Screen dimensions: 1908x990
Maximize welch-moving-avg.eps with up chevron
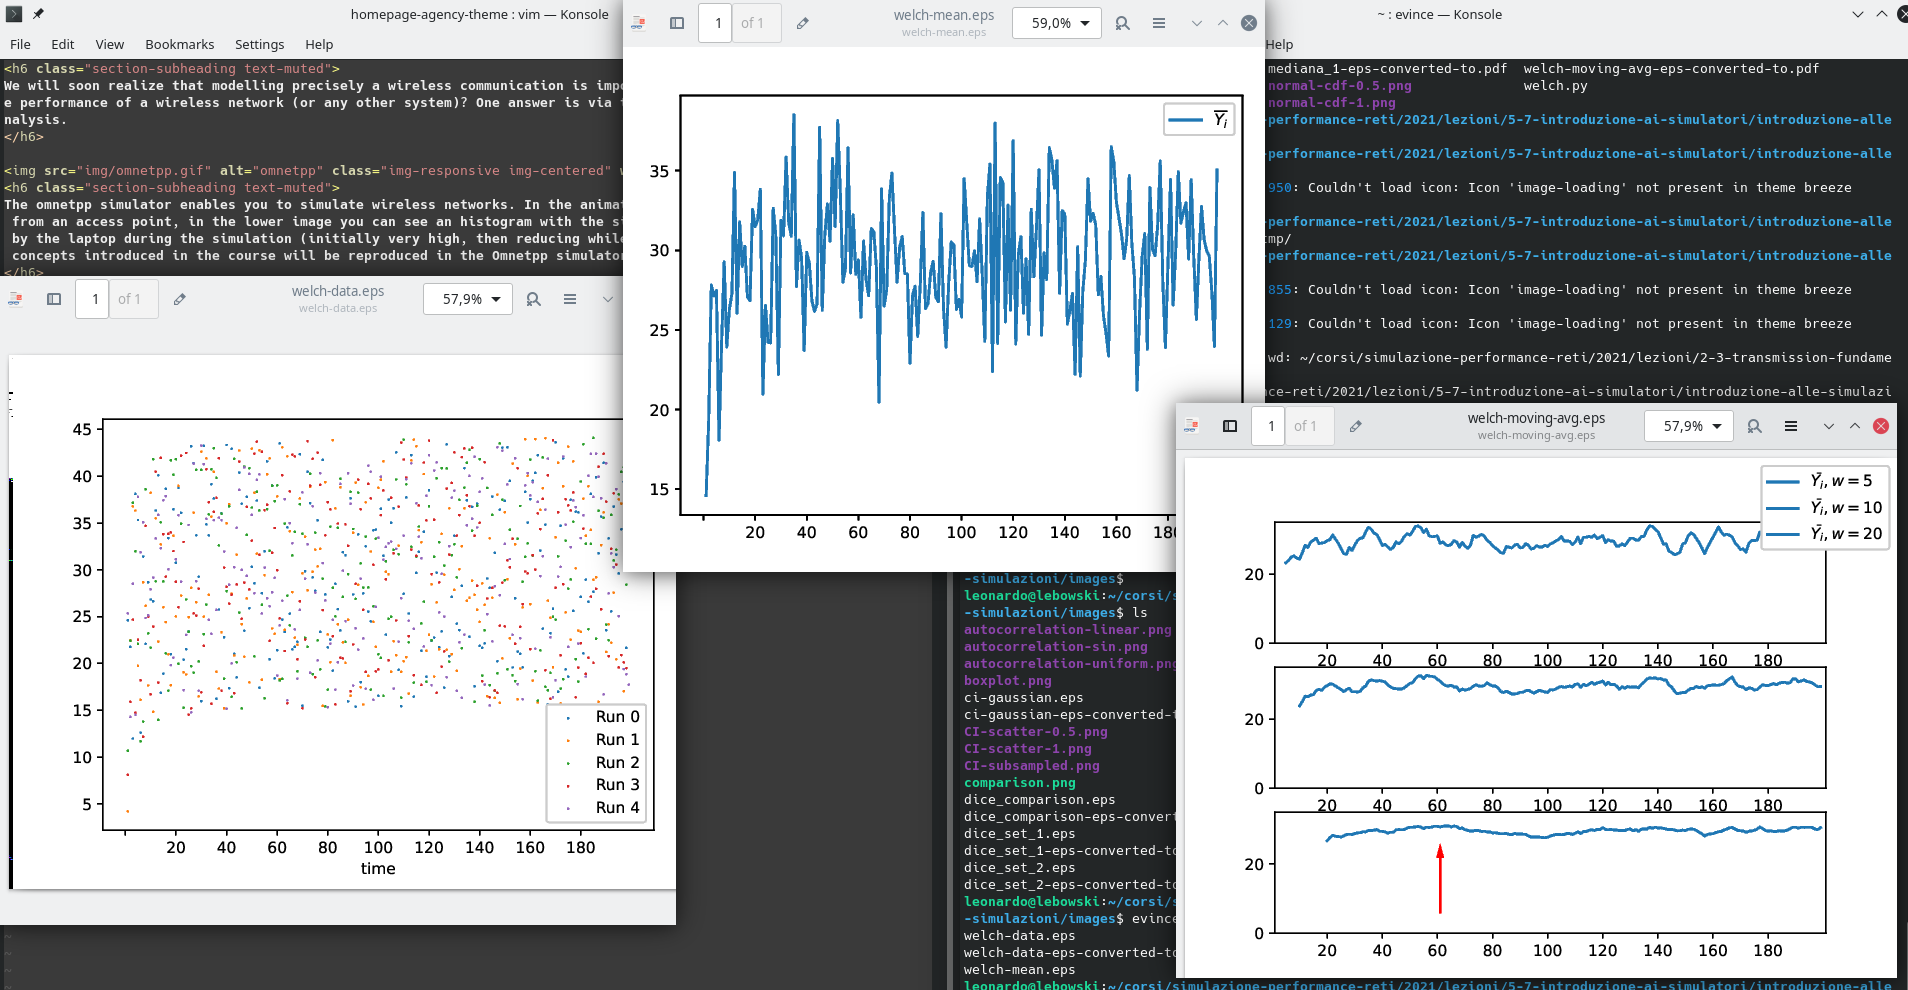click(x=1854, y=426)
